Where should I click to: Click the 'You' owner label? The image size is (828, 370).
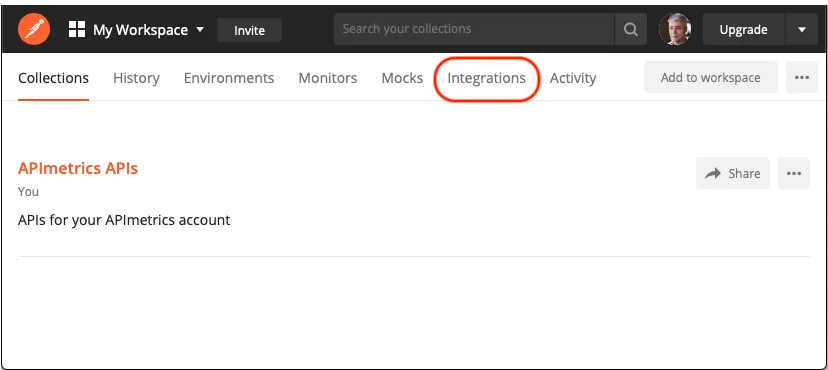coord(28,192)
